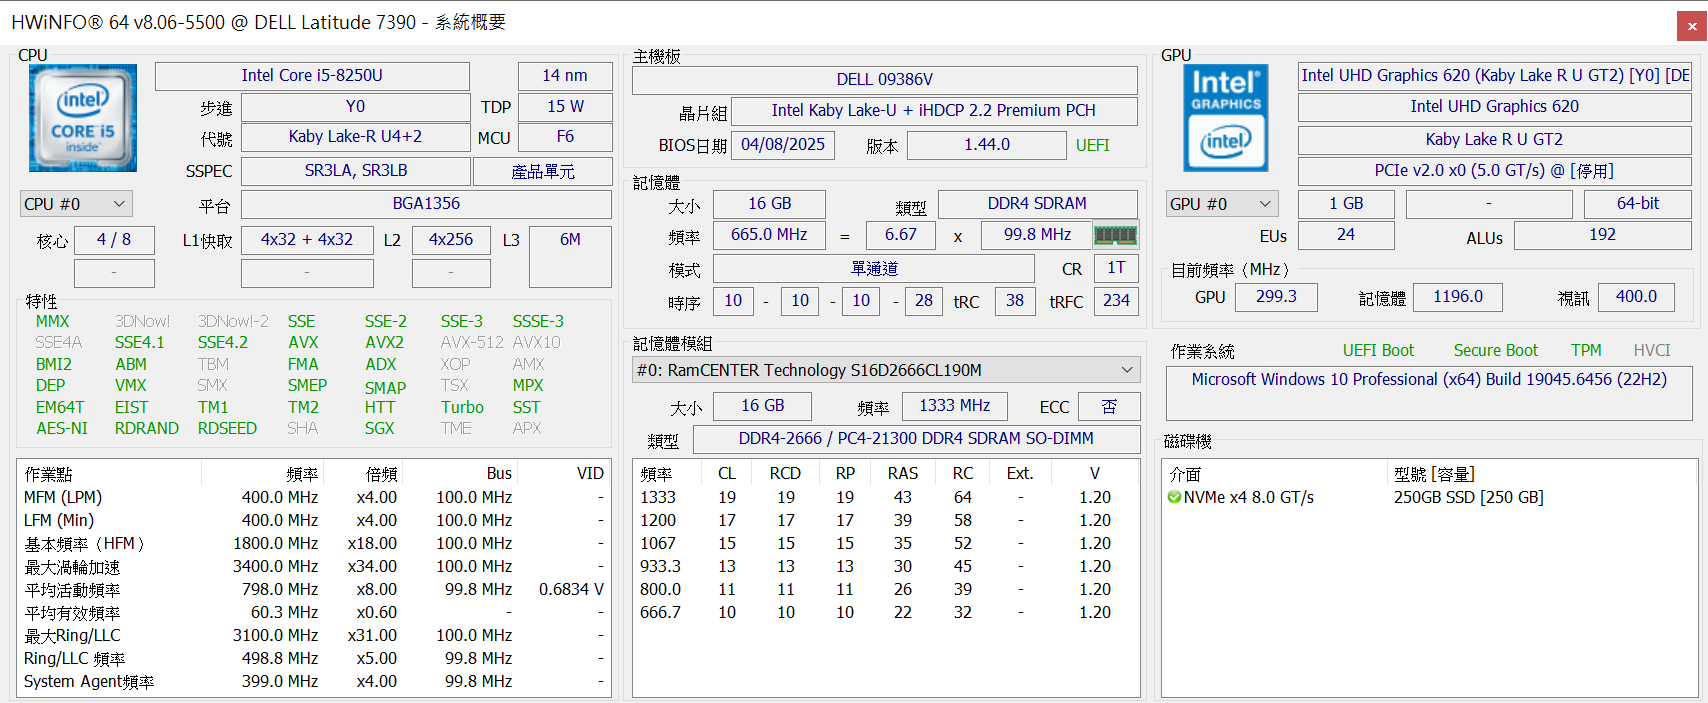1708x703 pixels.
Task: Click the HVCI status label
Action: click(x=1652, y=351)
